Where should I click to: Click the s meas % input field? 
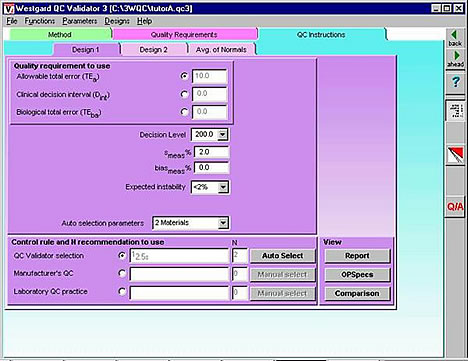212,152
